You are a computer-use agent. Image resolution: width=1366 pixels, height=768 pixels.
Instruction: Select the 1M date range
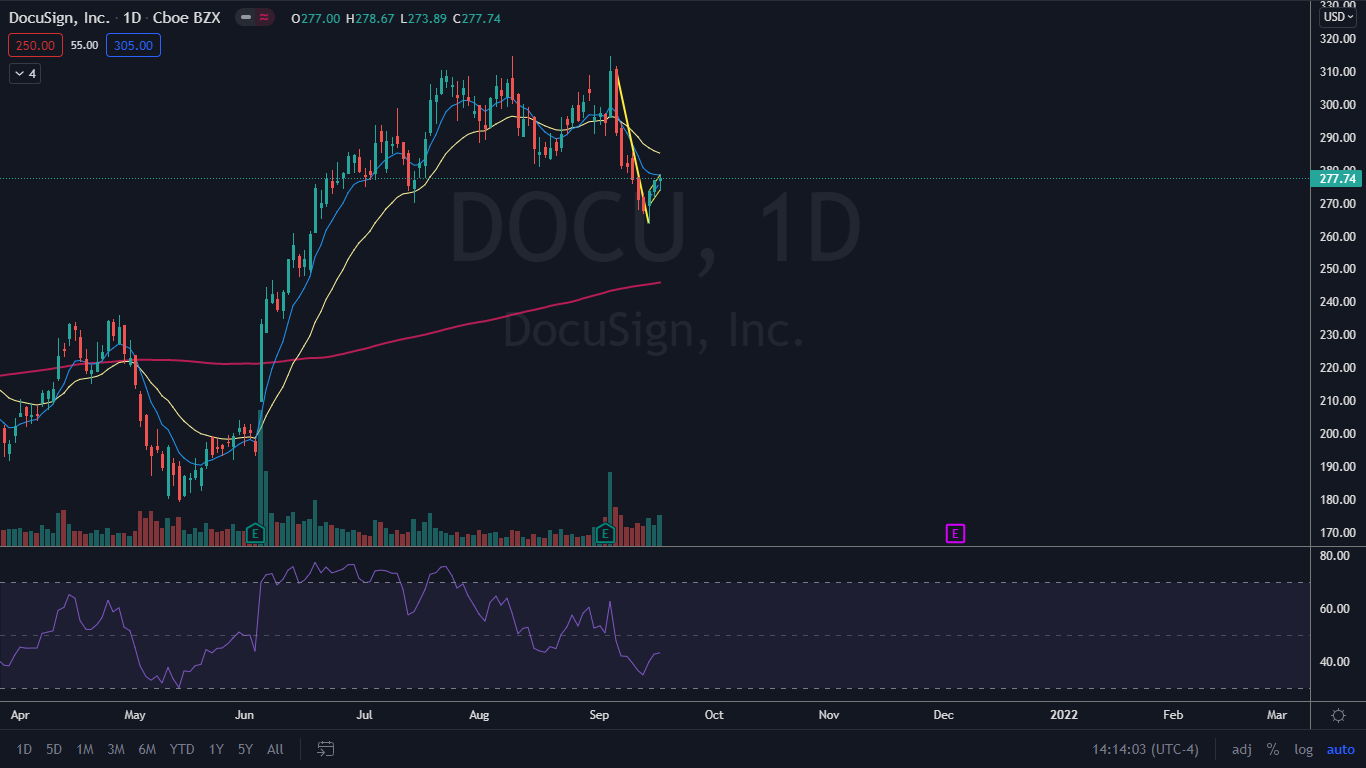point(85,749)
